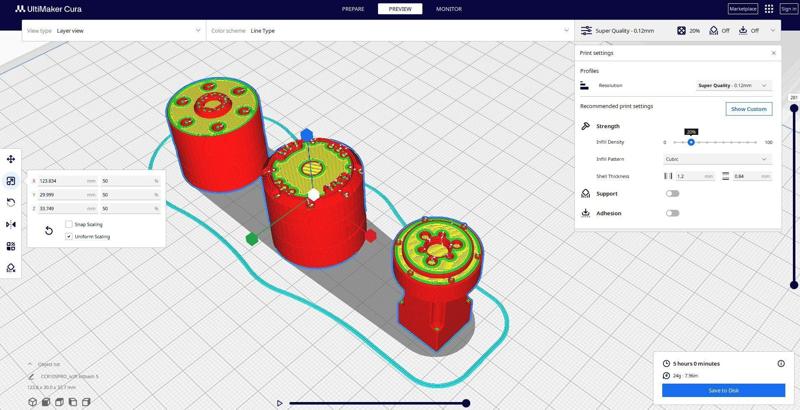Switch to front view cube icon

tap(45, 402)
